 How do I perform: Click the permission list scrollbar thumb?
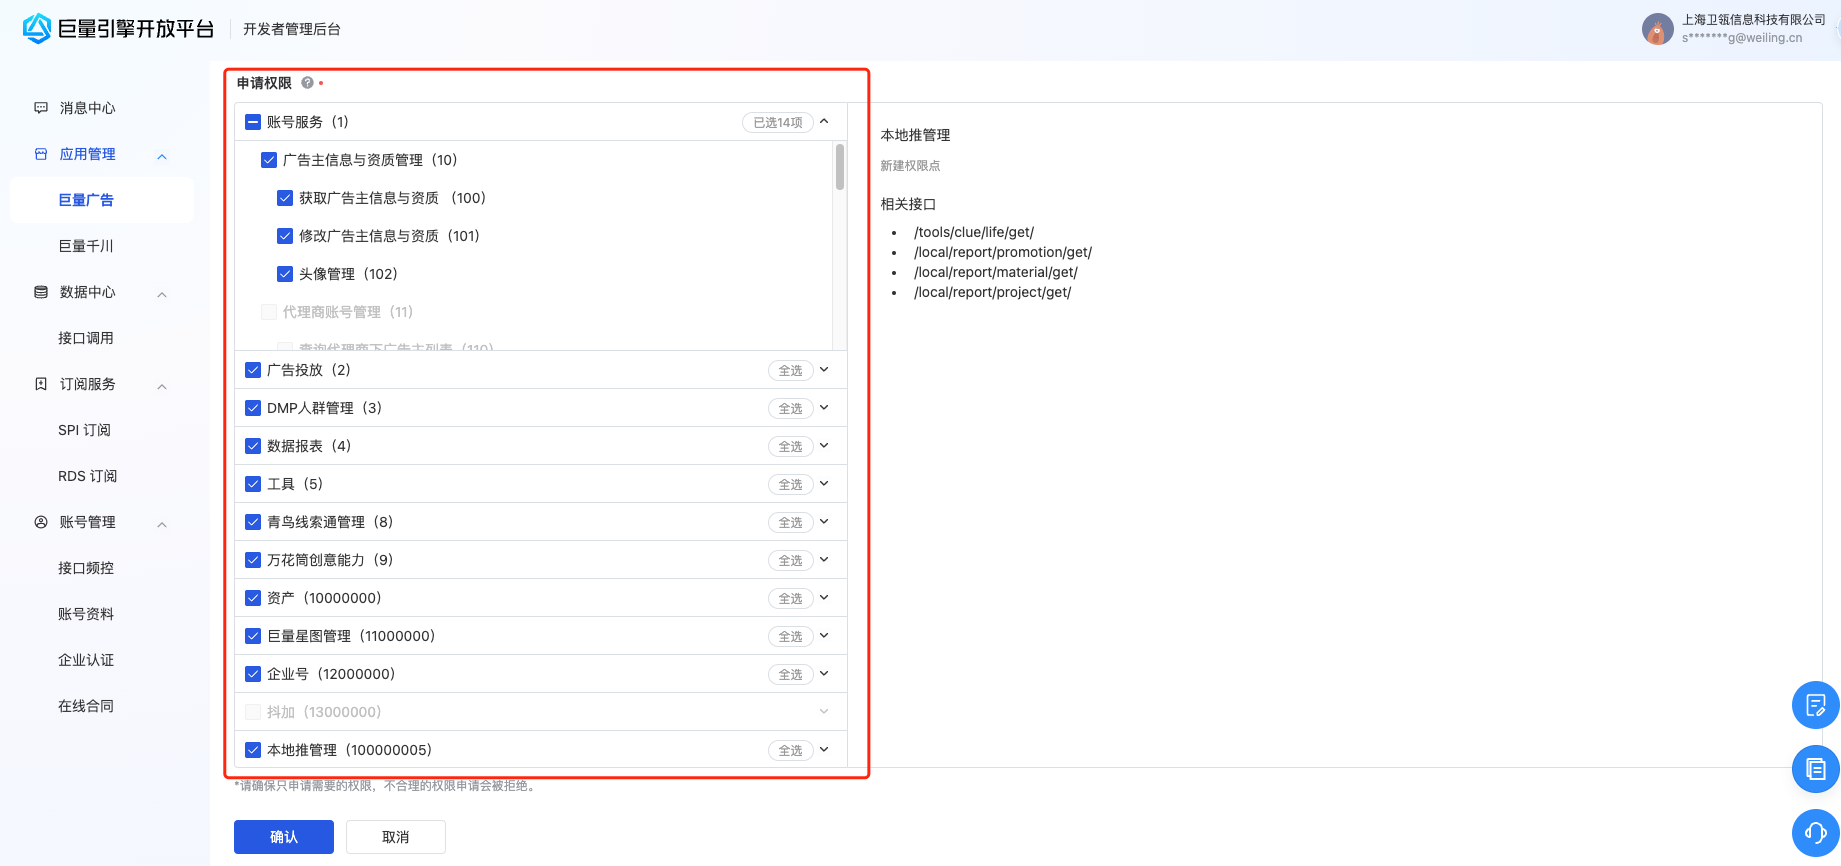click(840, 166)
